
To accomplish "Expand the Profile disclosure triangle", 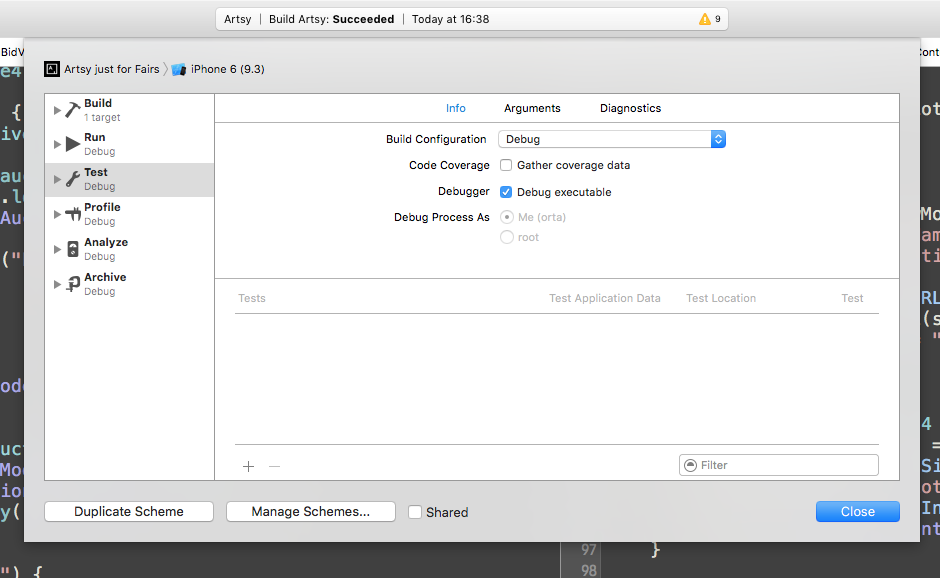I will click(57, 214).
